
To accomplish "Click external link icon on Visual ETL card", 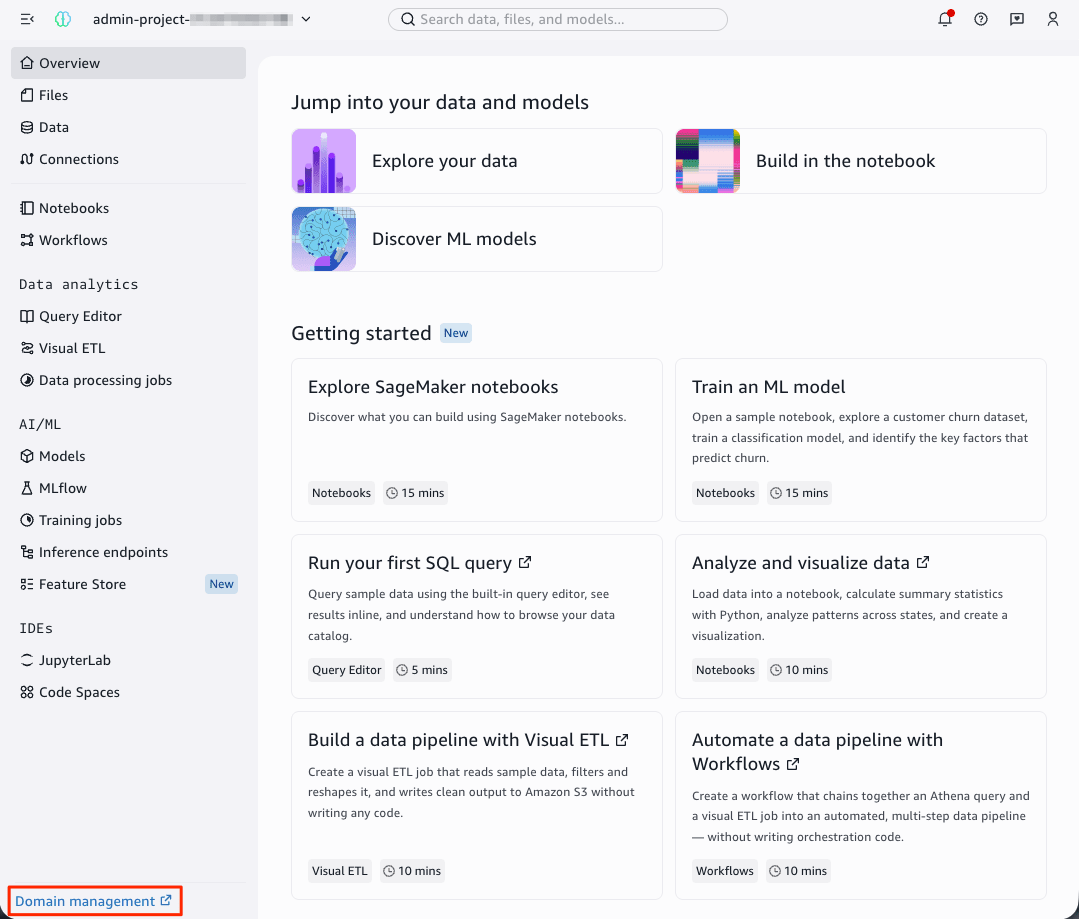I will click(622, 740).
